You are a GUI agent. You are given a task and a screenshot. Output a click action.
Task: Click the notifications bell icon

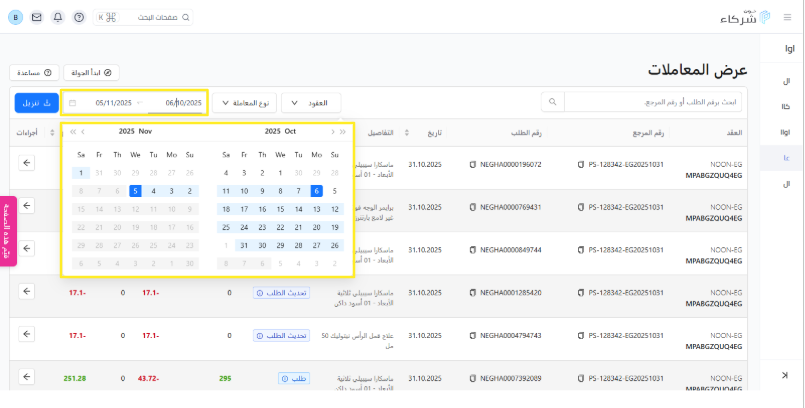pyautogui.click(x=57, y=18)
